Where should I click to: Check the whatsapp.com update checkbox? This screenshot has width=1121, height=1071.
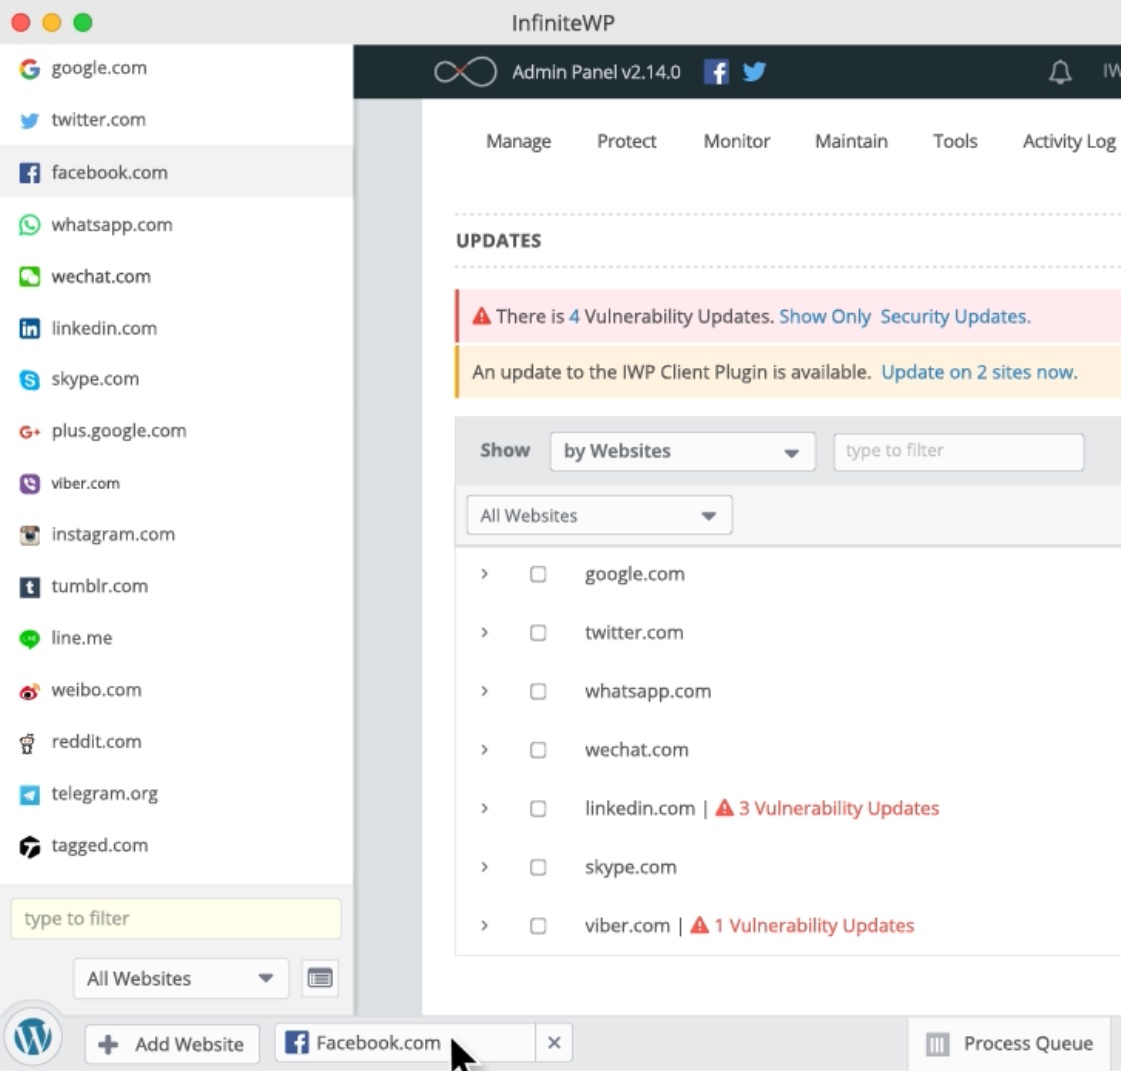click(538, 691)
